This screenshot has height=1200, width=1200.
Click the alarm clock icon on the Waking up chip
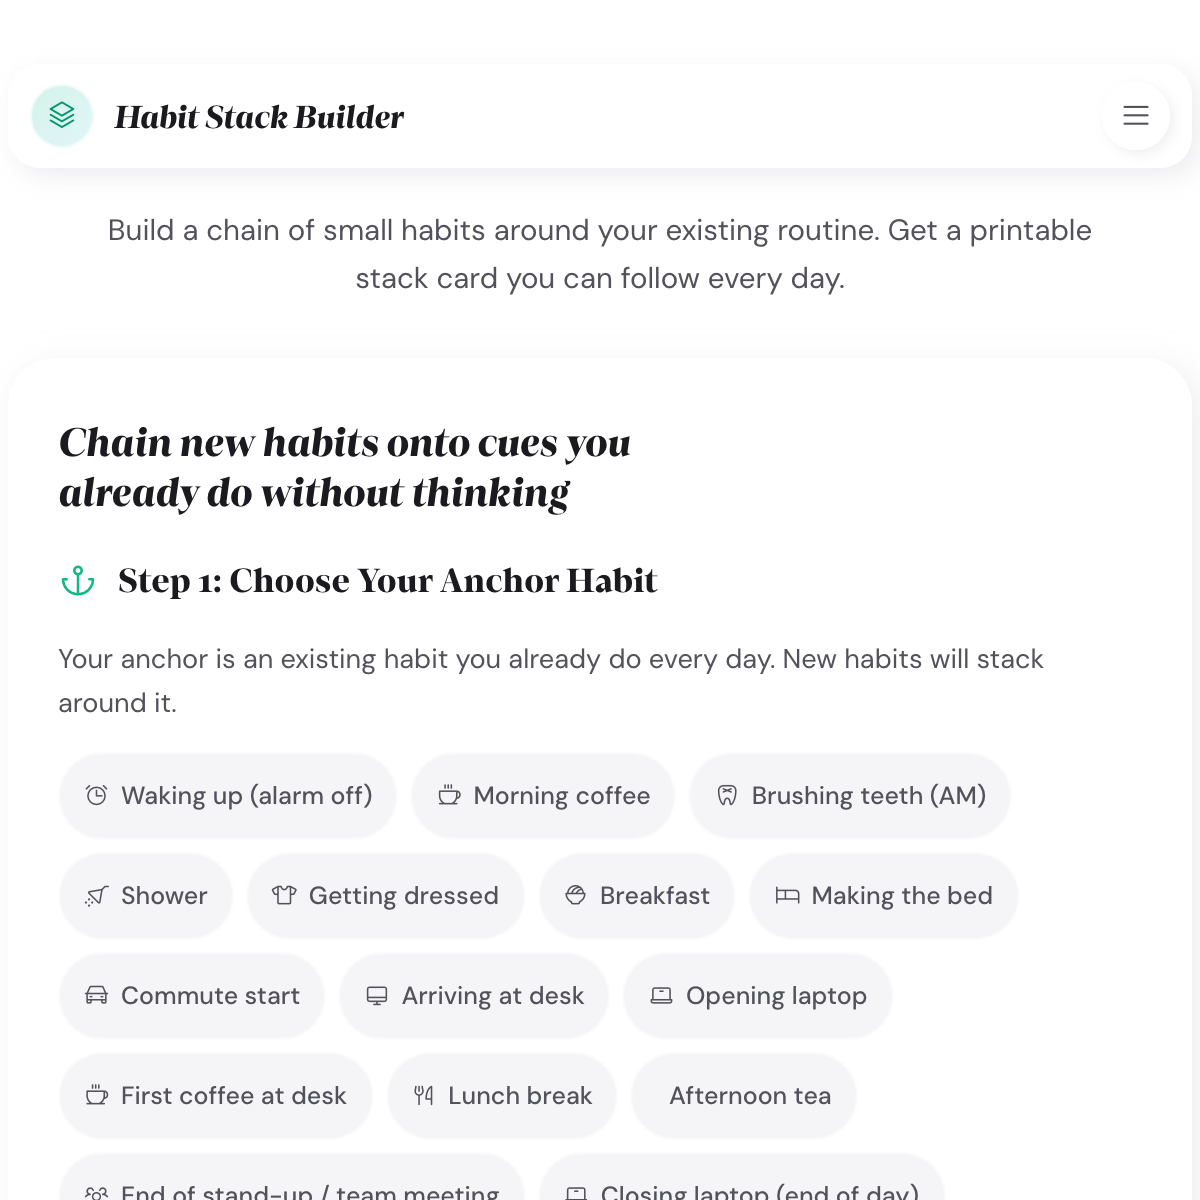tap(96, 795)
